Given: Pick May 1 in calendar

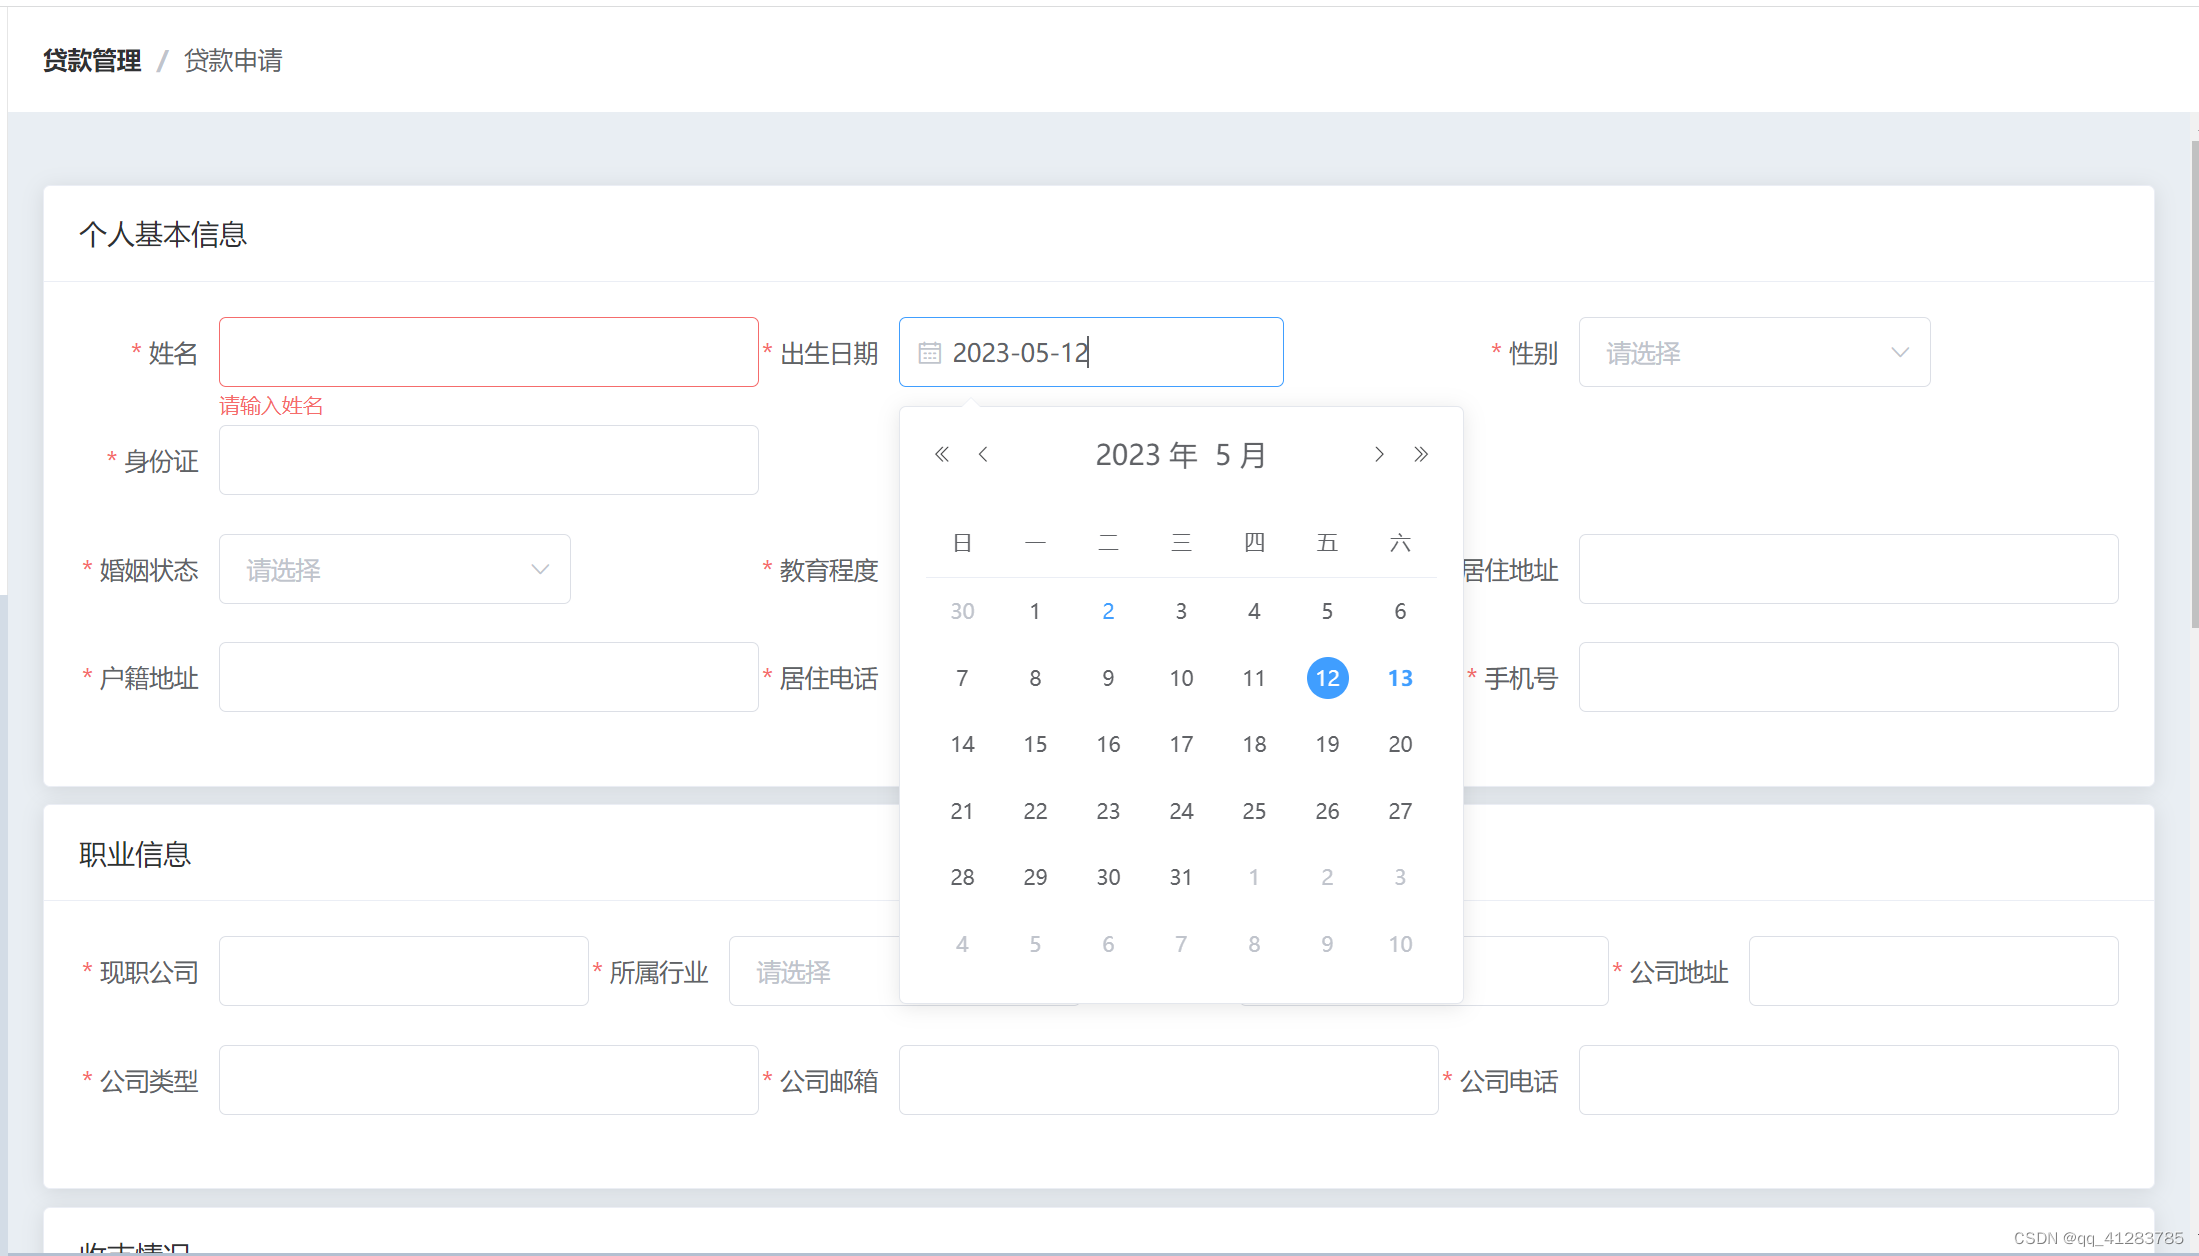Looking at the screenshot, I should point(1035,611).
